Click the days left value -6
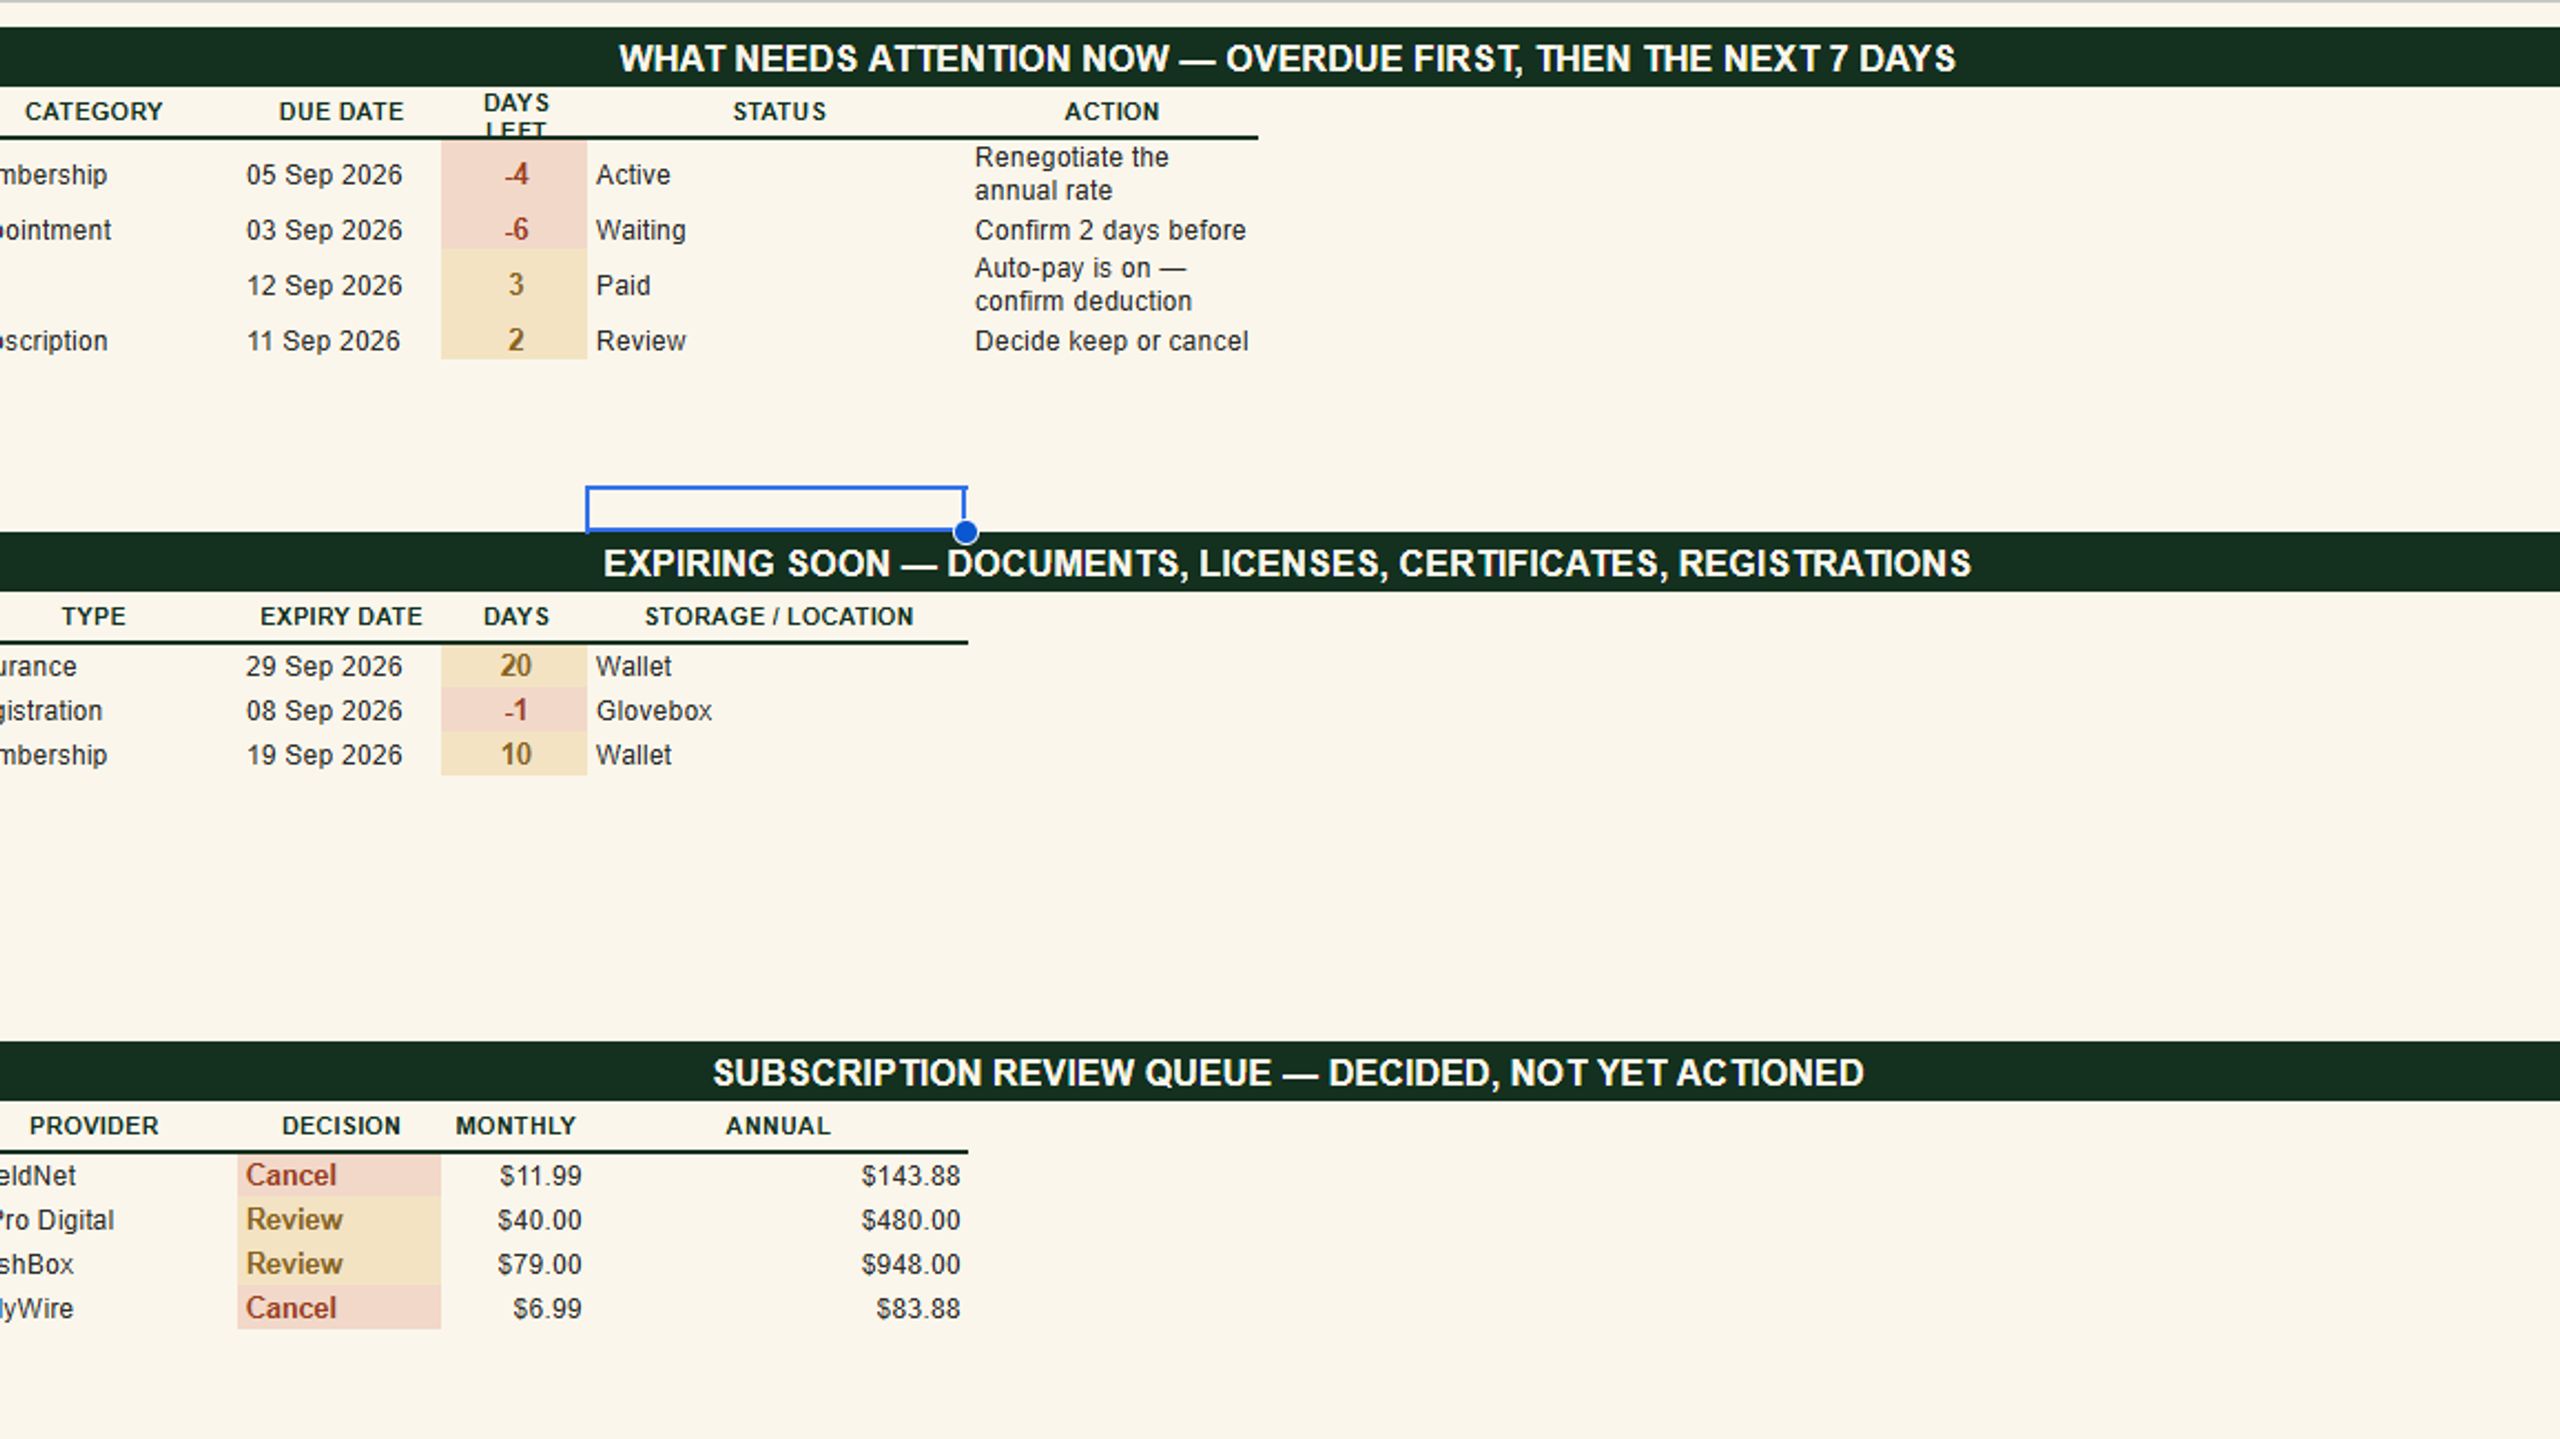This screenshot has width=2560, height=1439. pos(515,230)
